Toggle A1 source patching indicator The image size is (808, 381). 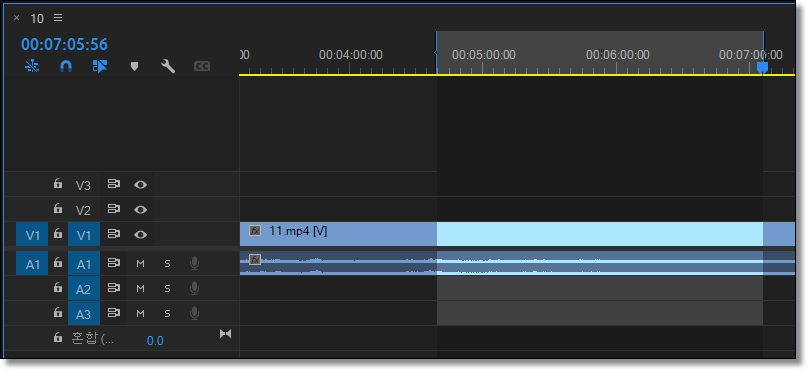[x=32, y=264]
